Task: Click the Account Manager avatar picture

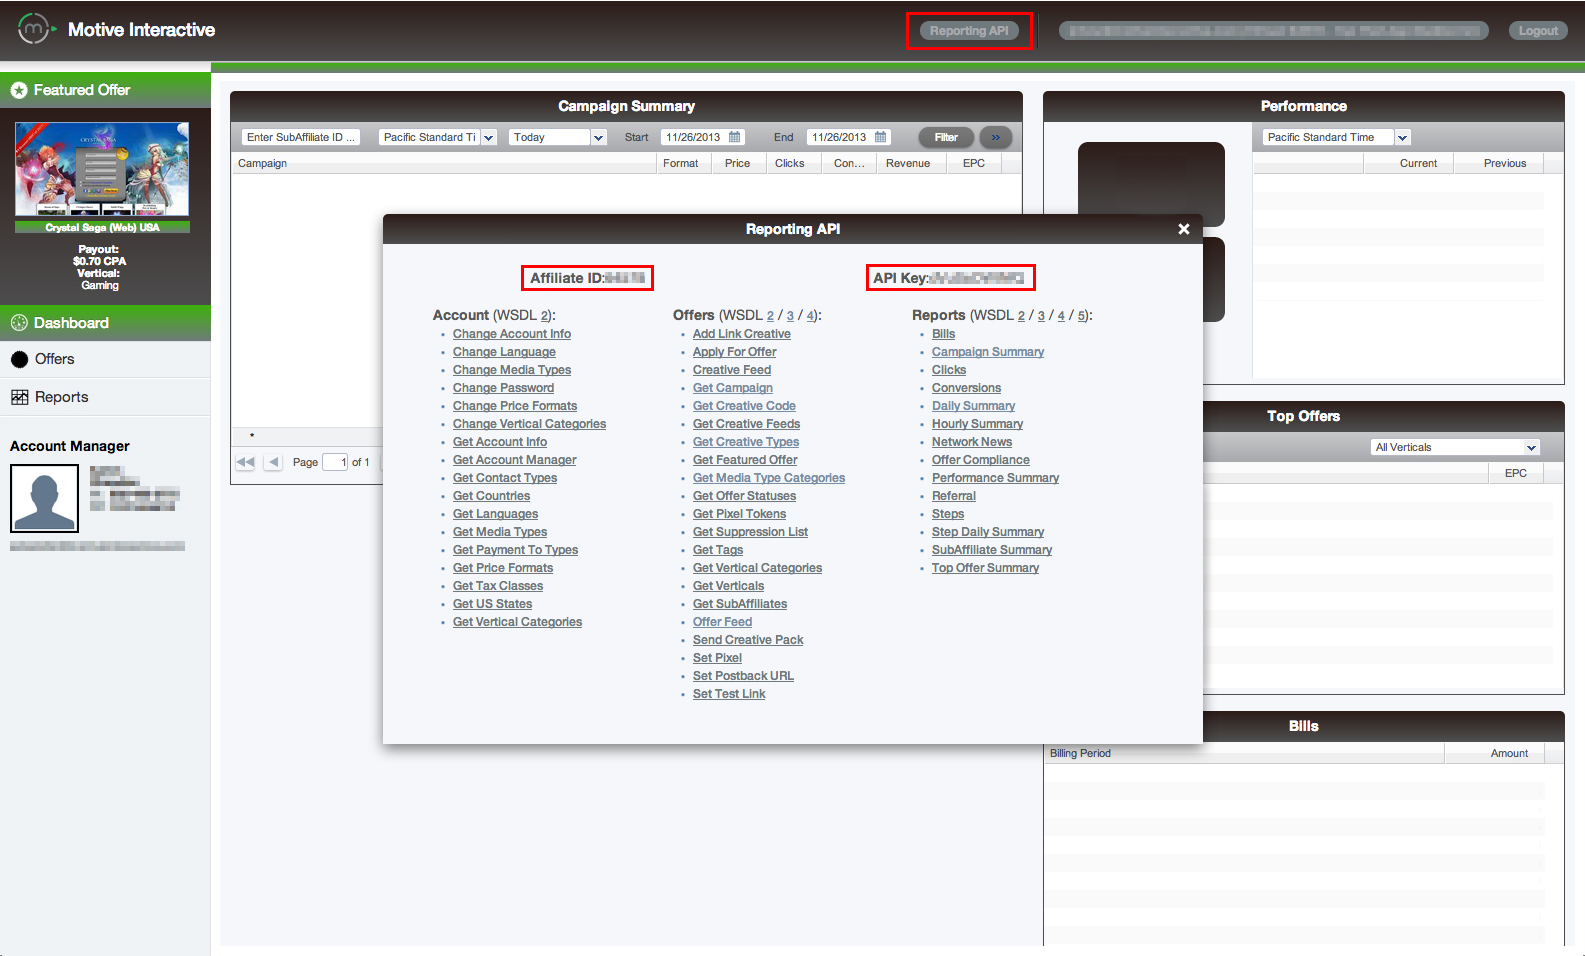Action: point(44,498)
